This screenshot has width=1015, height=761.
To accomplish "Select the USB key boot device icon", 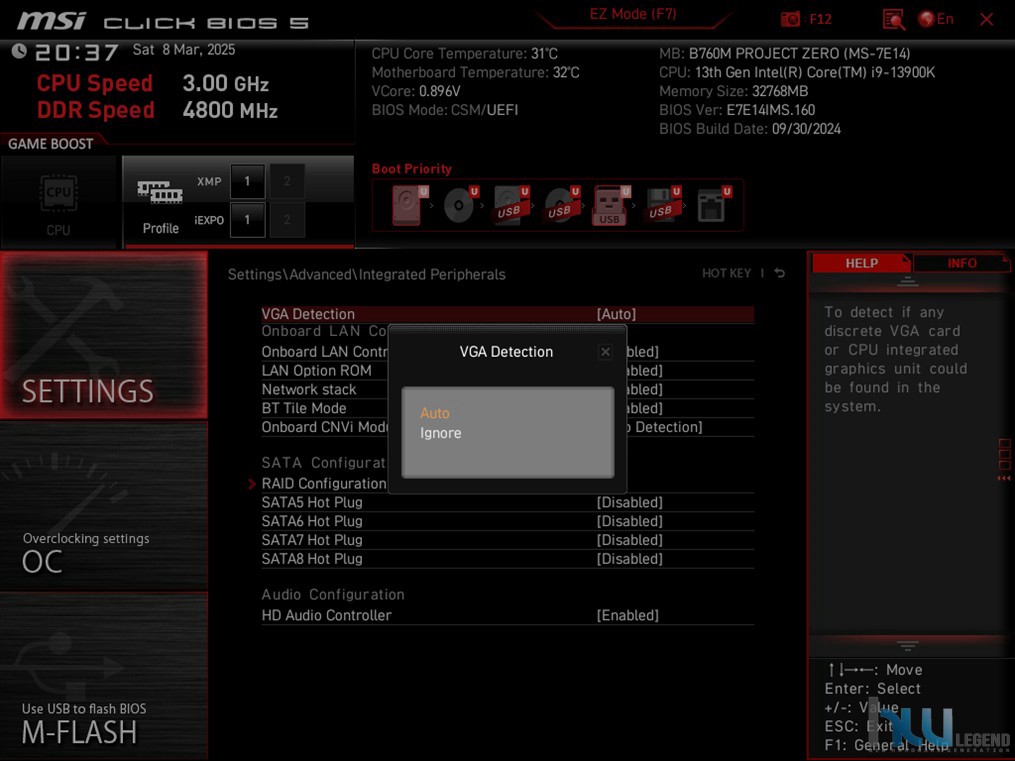I will coord(610,205).
